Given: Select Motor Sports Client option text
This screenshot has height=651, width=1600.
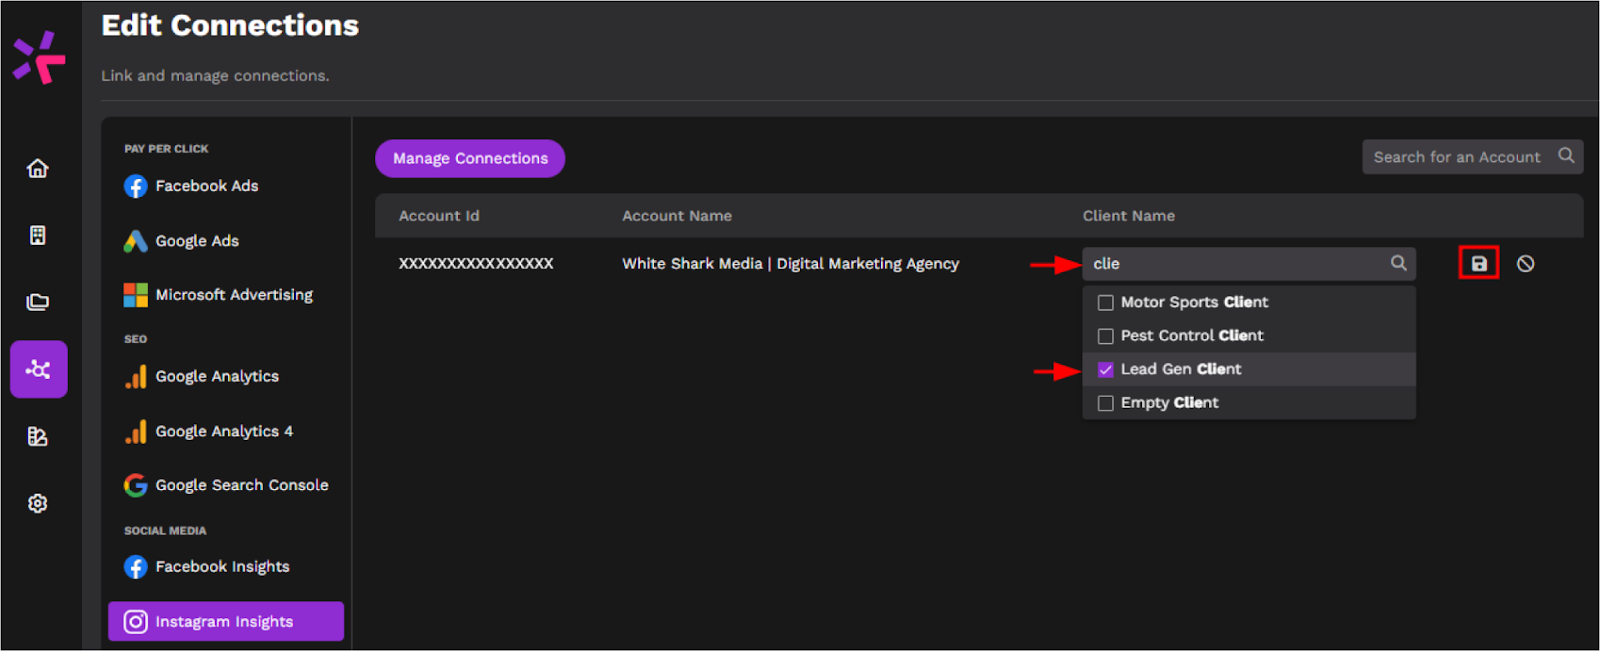Looking at the screenshot, I should click(1194, 302).
